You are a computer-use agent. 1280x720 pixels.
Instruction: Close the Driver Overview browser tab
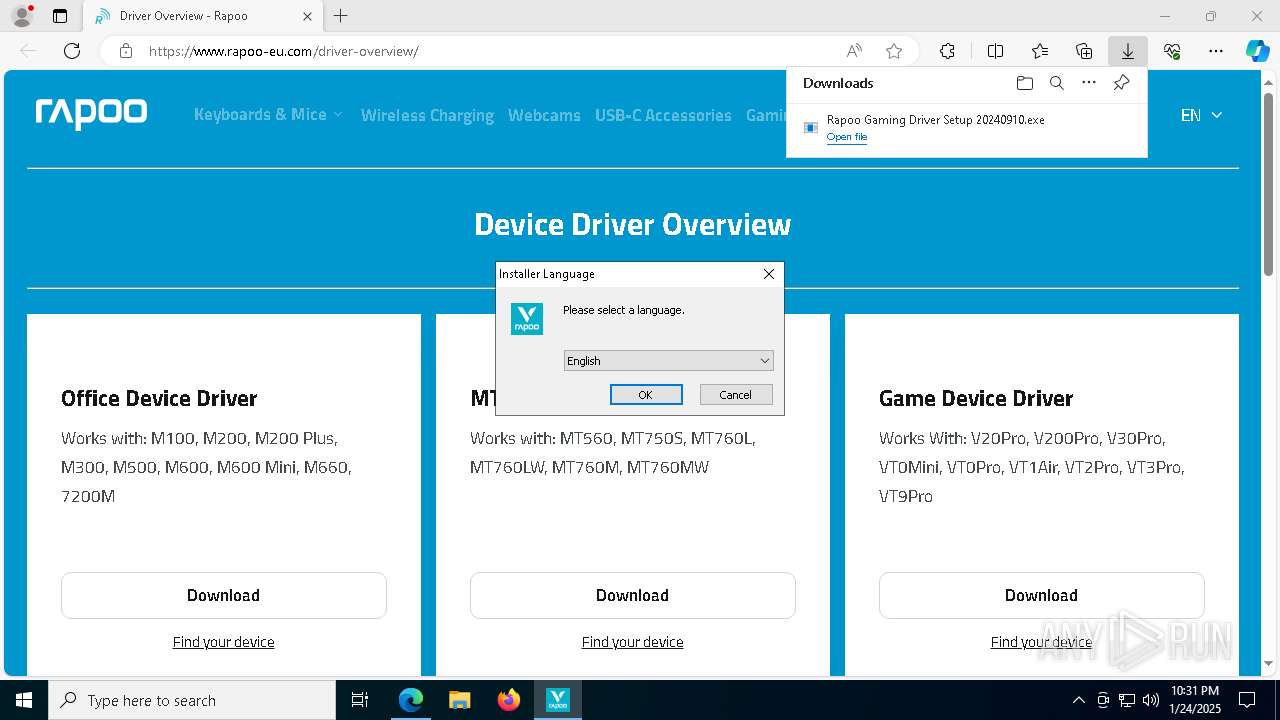[307, 16]
